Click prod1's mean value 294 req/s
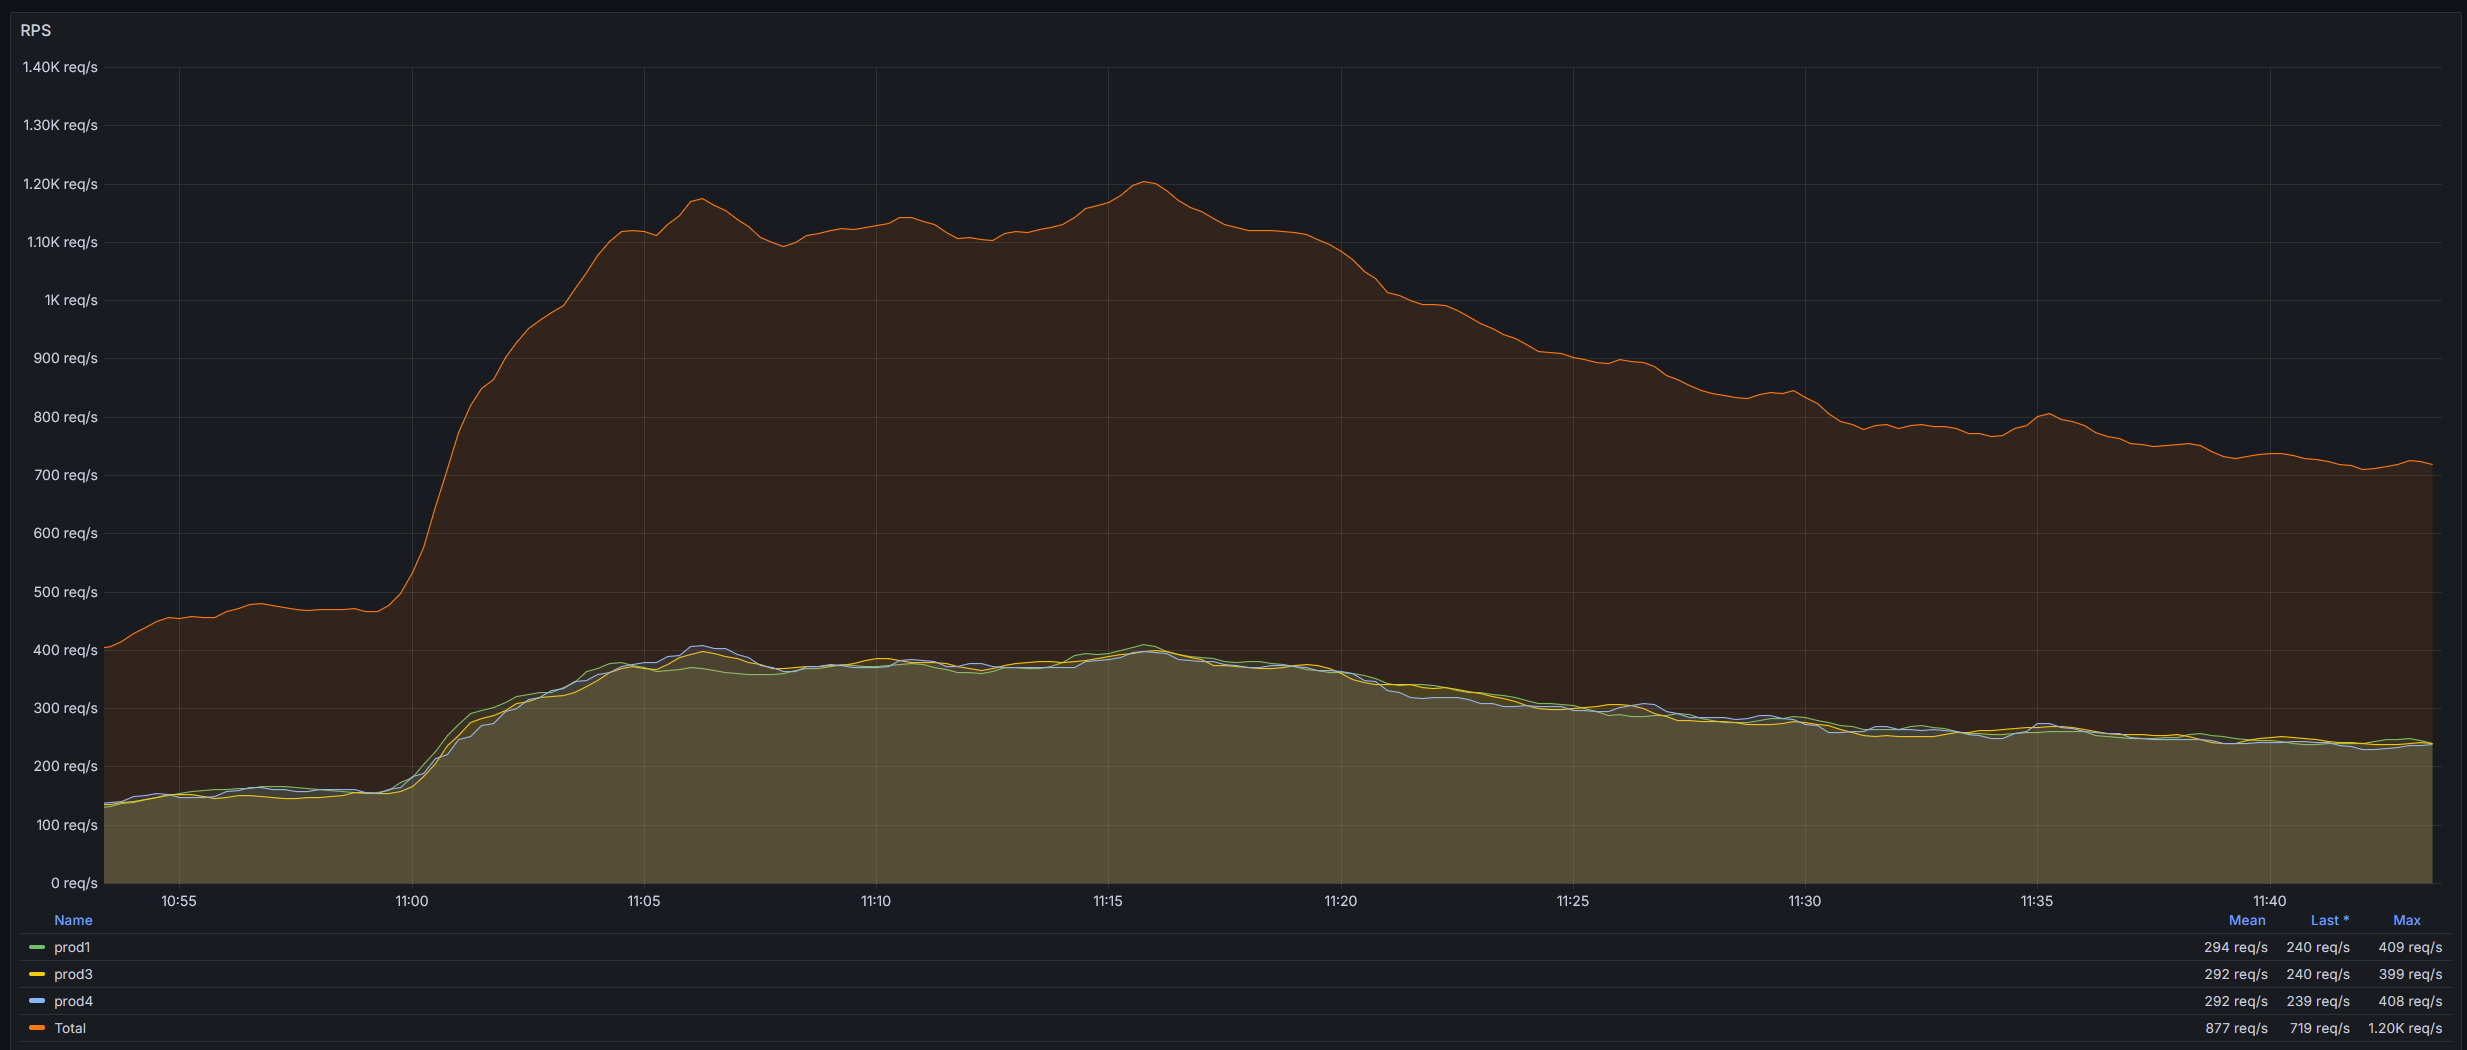 pyautogui.click(x=2235, y=947)
